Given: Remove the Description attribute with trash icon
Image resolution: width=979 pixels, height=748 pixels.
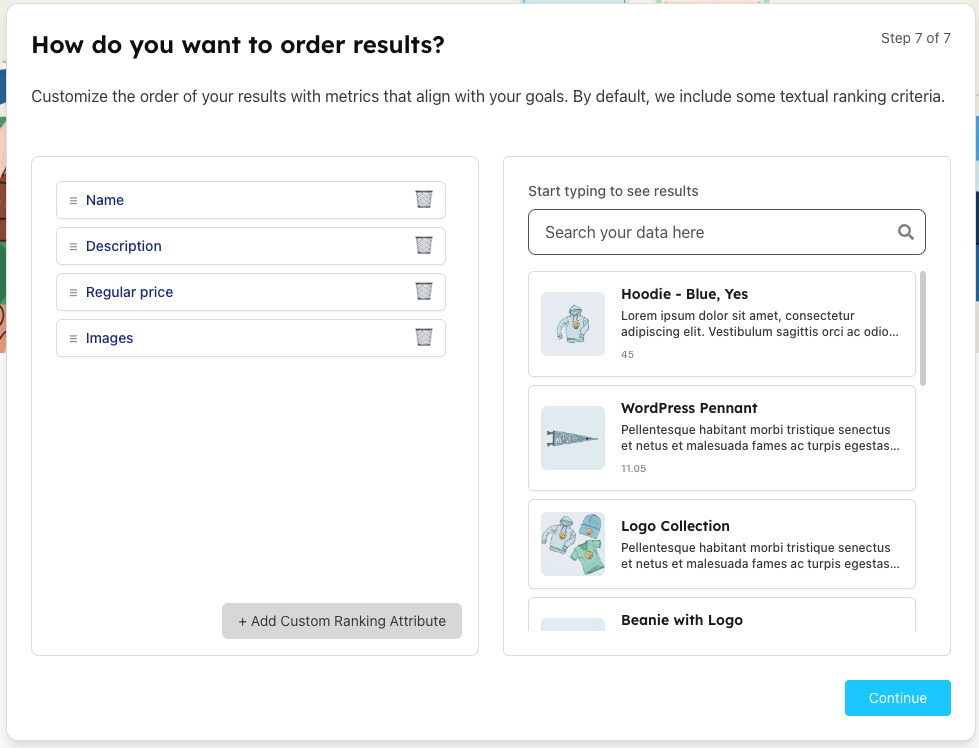Looking at the screenshot, I should [424, 246].
